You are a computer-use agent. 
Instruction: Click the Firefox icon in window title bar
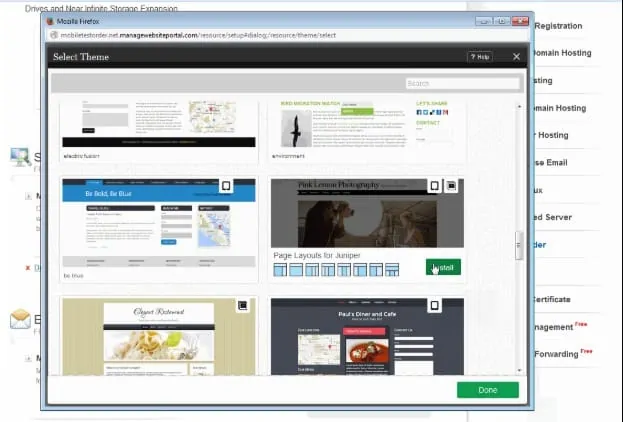pyautogui.click(x=52, y=19)
